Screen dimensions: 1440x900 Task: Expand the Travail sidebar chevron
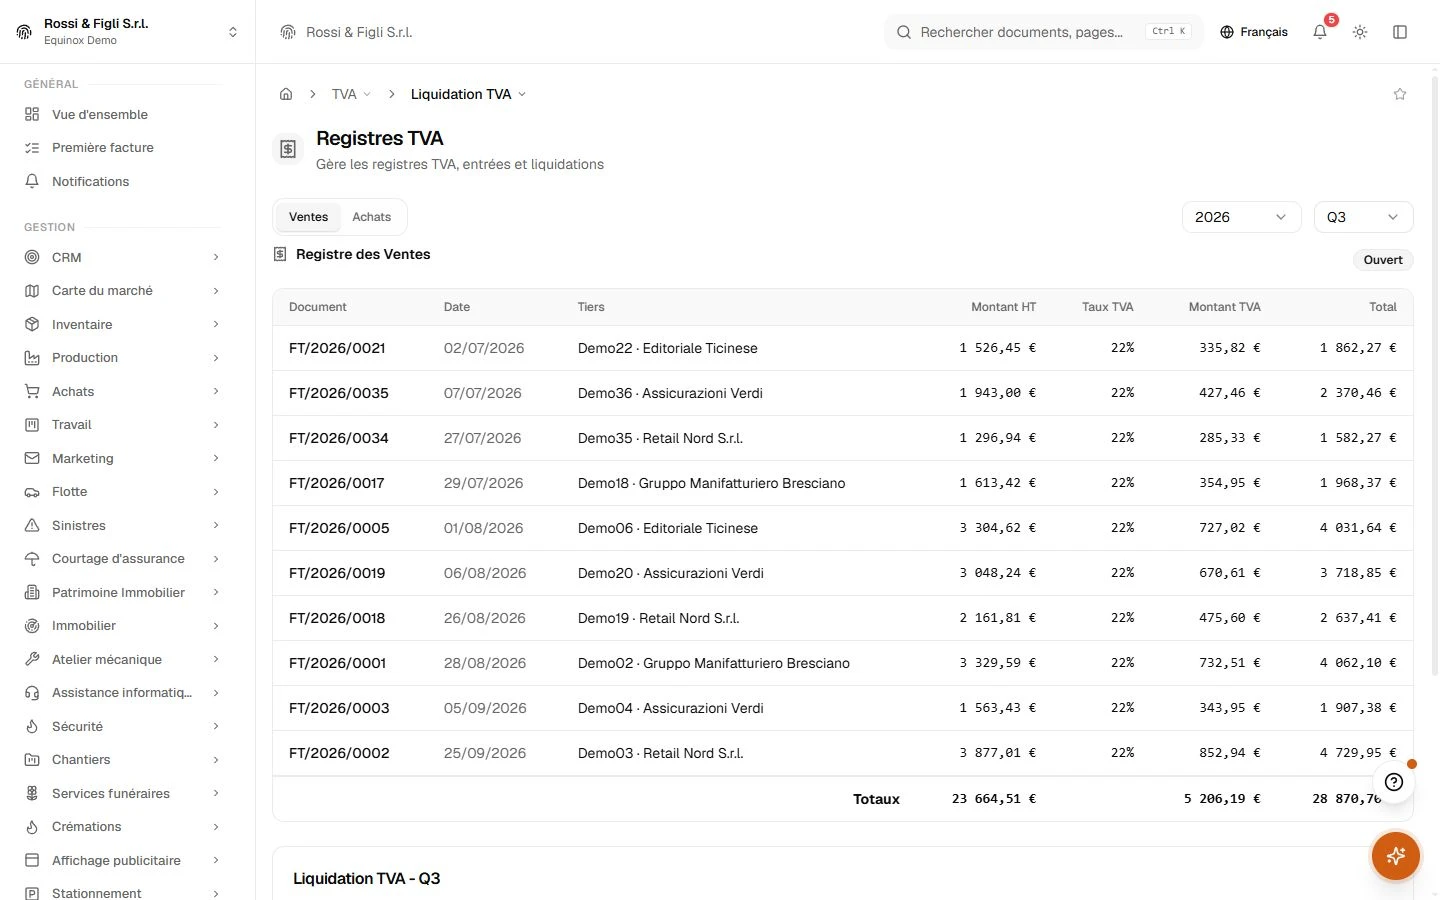coord(216,425)
